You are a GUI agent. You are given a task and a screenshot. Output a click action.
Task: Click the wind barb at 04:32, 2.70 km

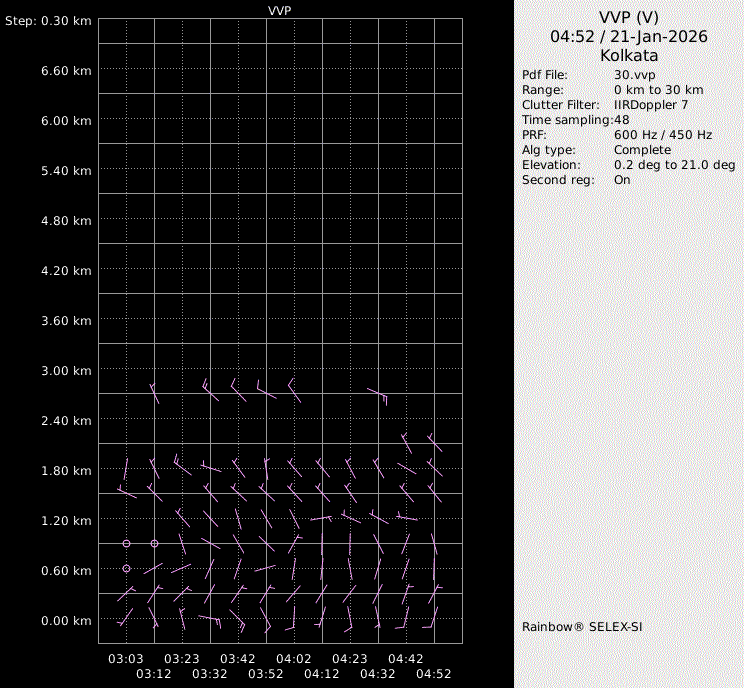[x=379, y=393]
